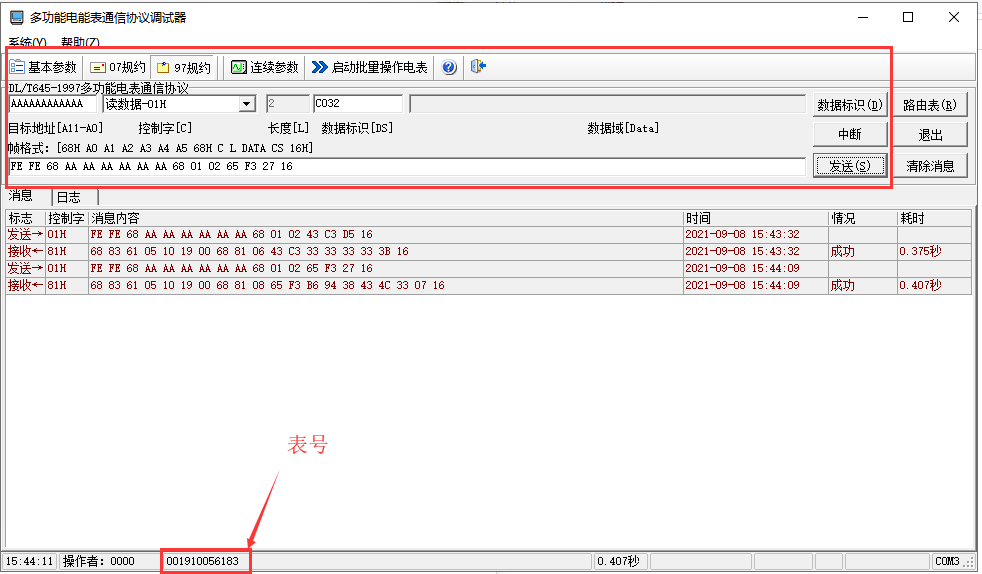Image resolution: width=982 pixels, height=574 pixels.
Task: Expand the 读数据-01H control code dropdown
Action: pos(246,104)
